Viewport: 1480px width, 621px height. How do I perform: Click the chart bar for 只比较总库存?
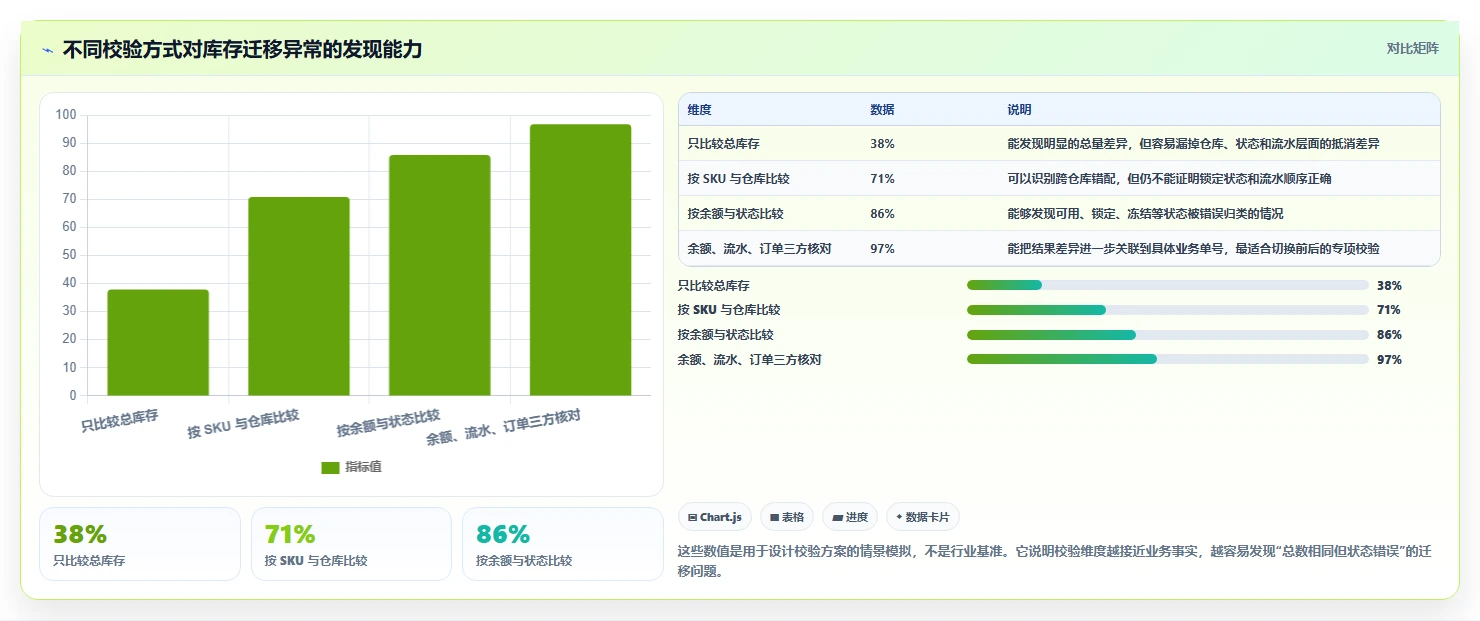[158, 342]
